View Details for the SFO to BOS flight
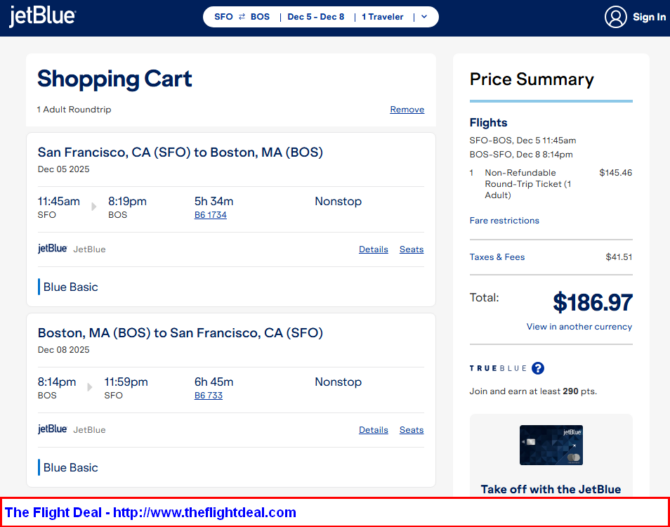Screen dimensions: 670x527 (x=373, y=249)
